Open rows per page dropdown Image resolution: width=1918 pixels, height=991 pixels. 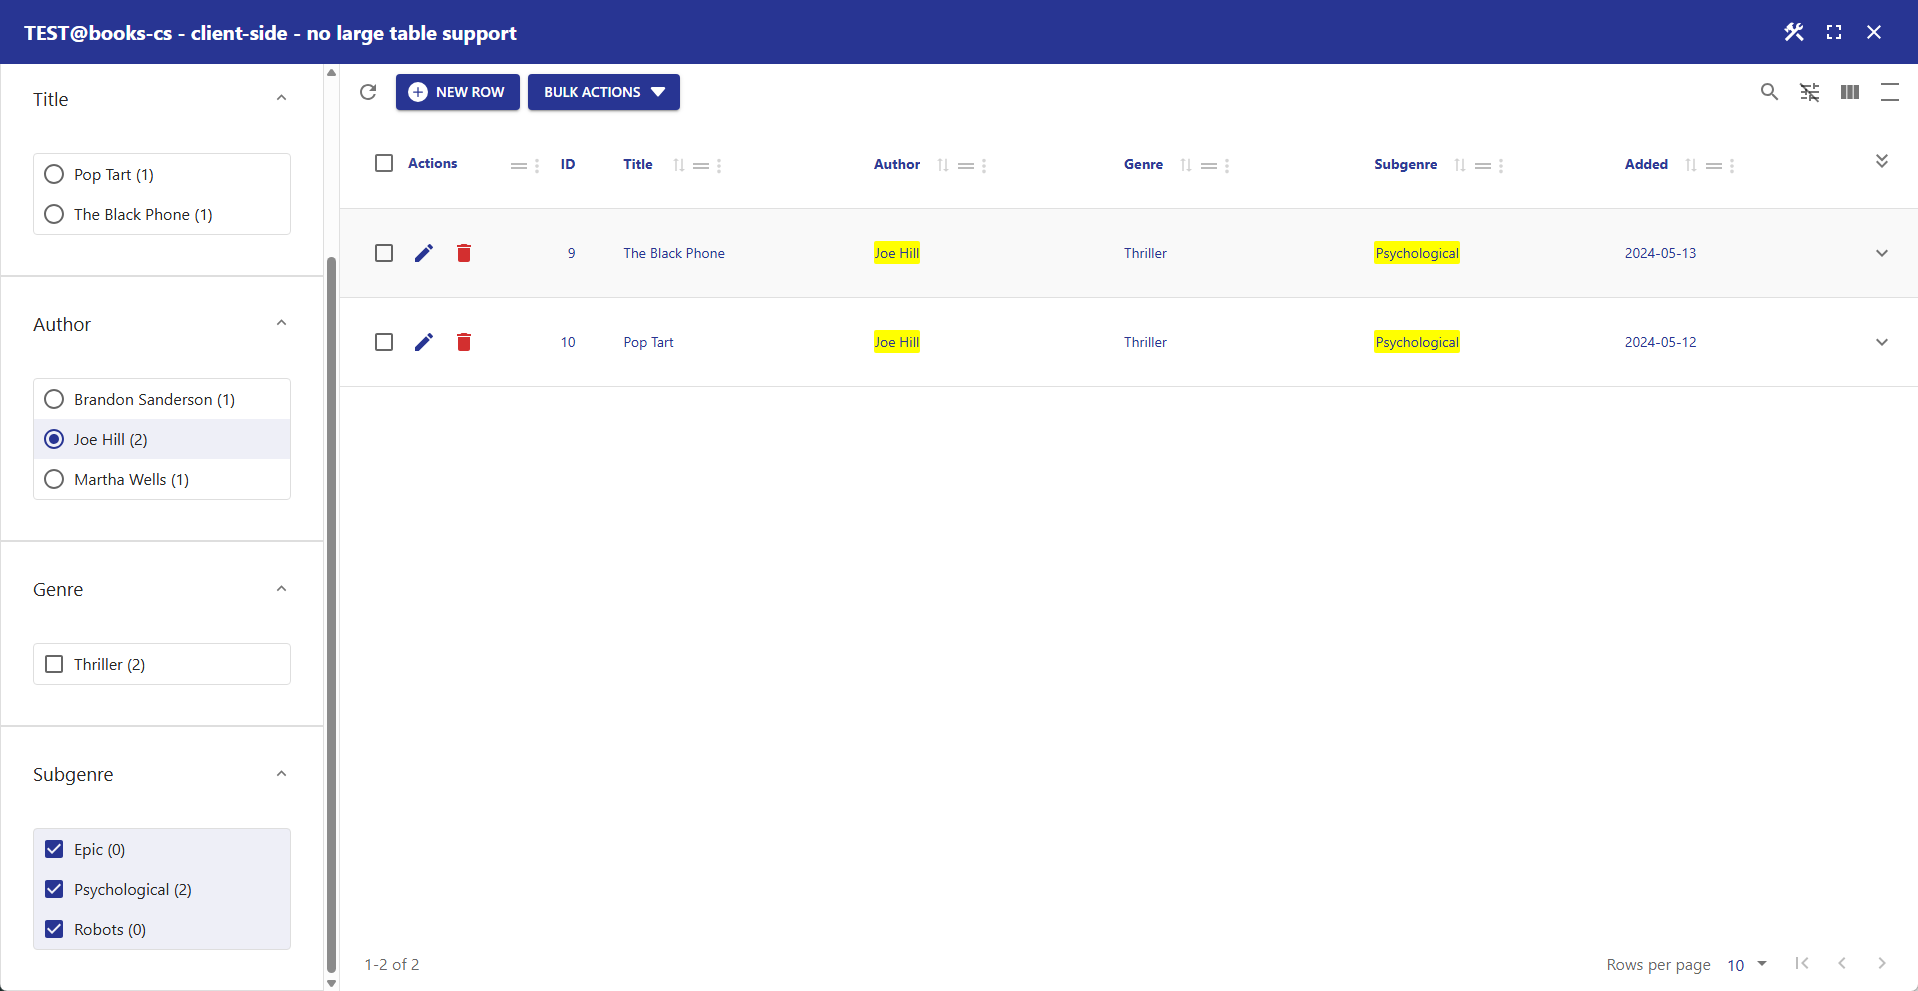point(1747,965)
